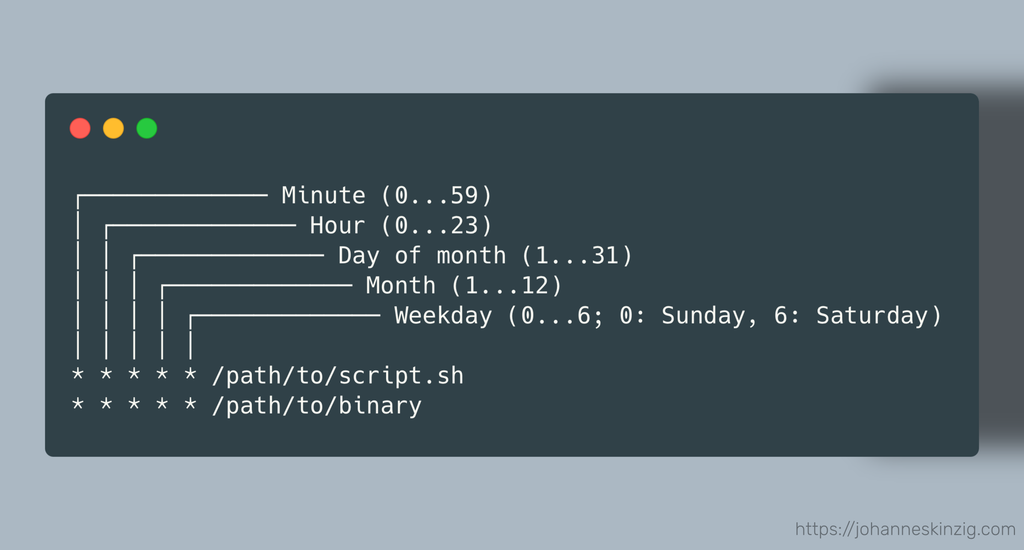
Task: Click the third asterisk on the binary line
Action: (134, 408)
